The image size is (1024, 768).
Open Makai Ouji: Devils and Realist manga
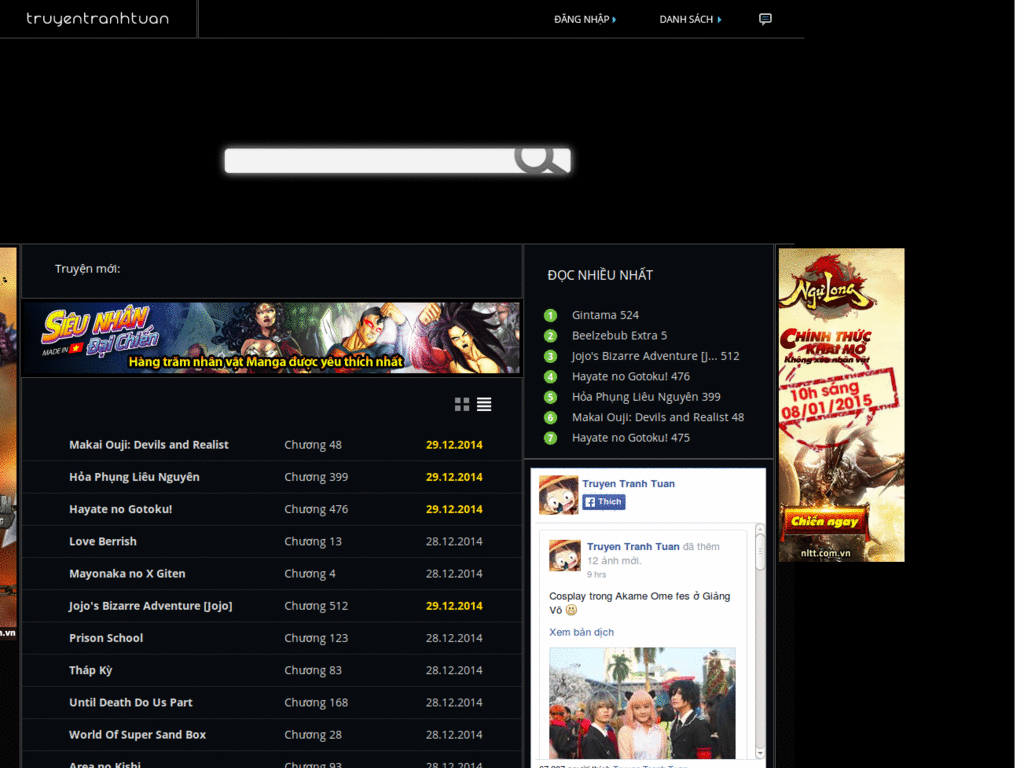(x=149, y=445)
